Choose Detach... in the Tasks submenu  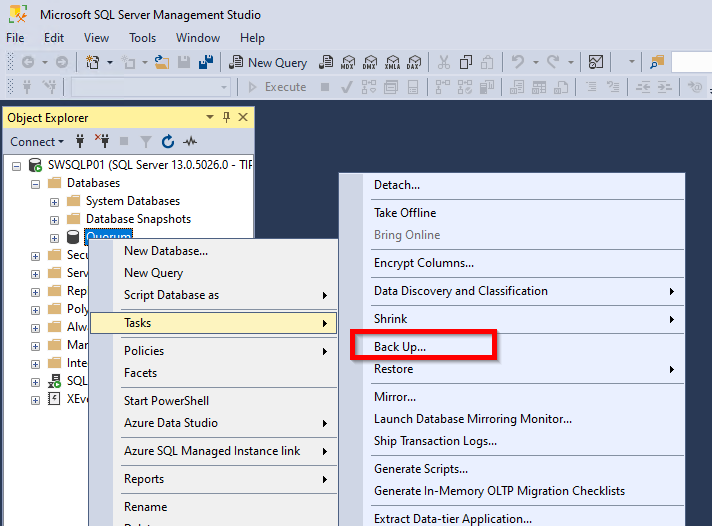tap(512, 185)
